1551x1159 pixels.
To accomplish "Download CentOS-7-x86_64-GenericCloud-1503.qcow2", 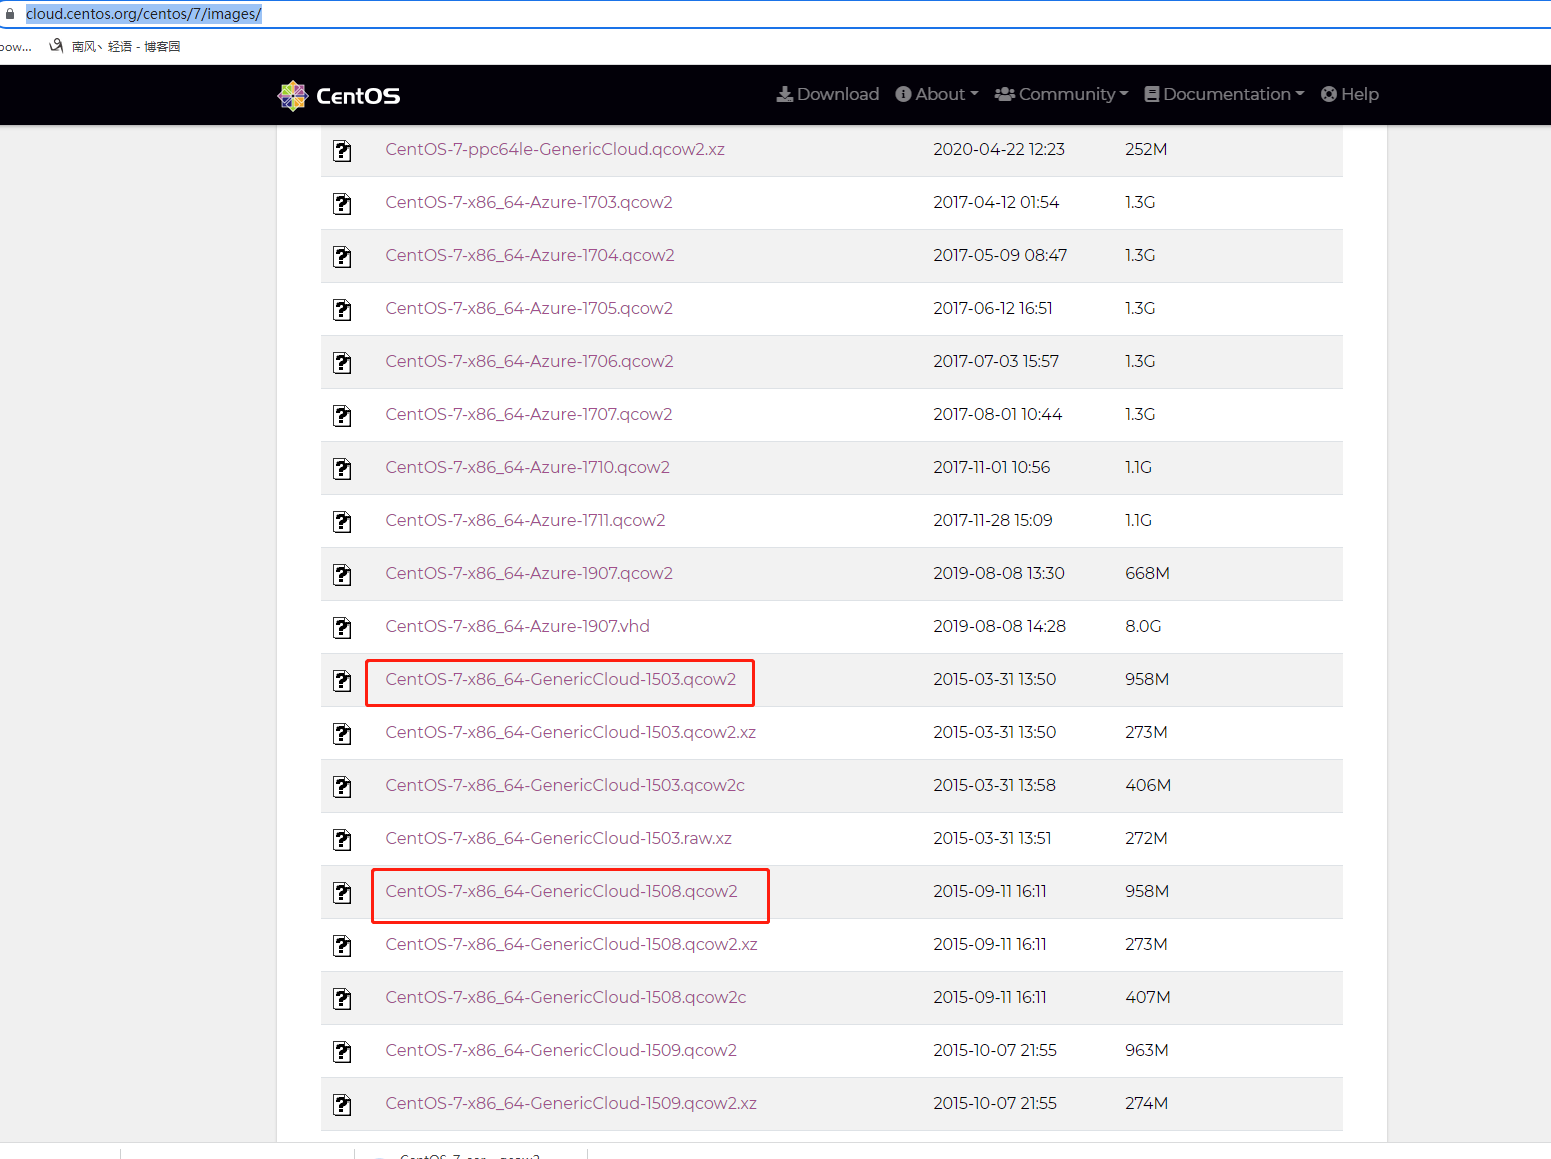I will (561, 679).
